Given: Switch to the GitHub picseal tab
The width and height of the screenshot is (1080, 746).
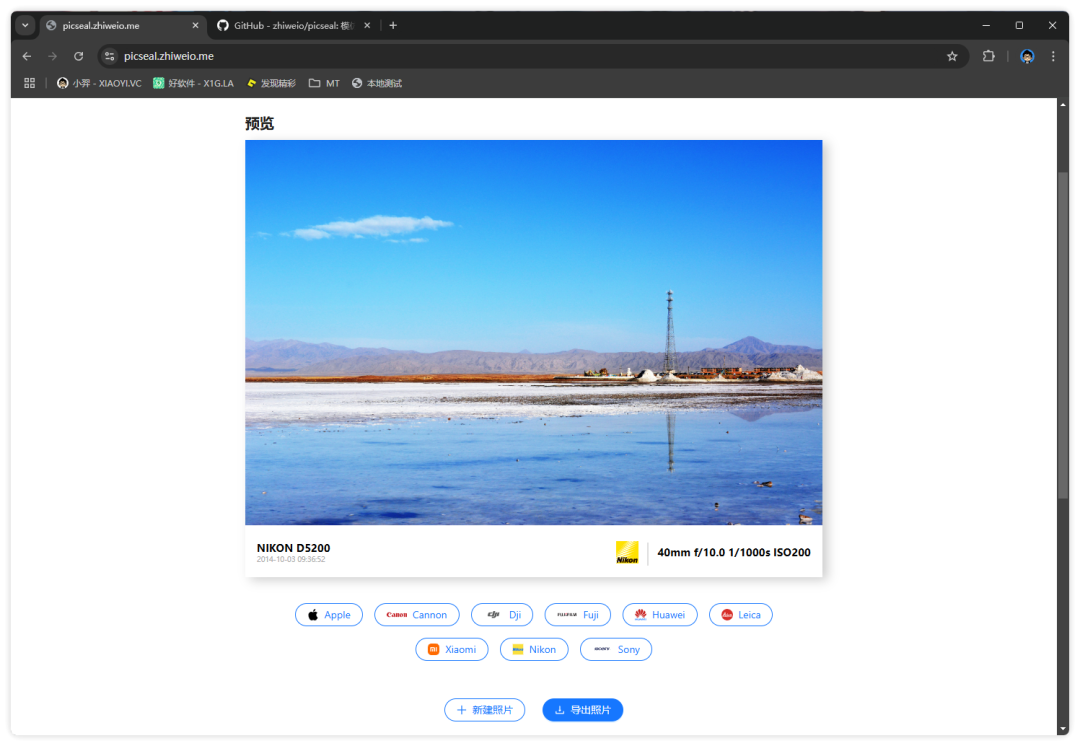Looking at the screenshot, I should (293, 25).
